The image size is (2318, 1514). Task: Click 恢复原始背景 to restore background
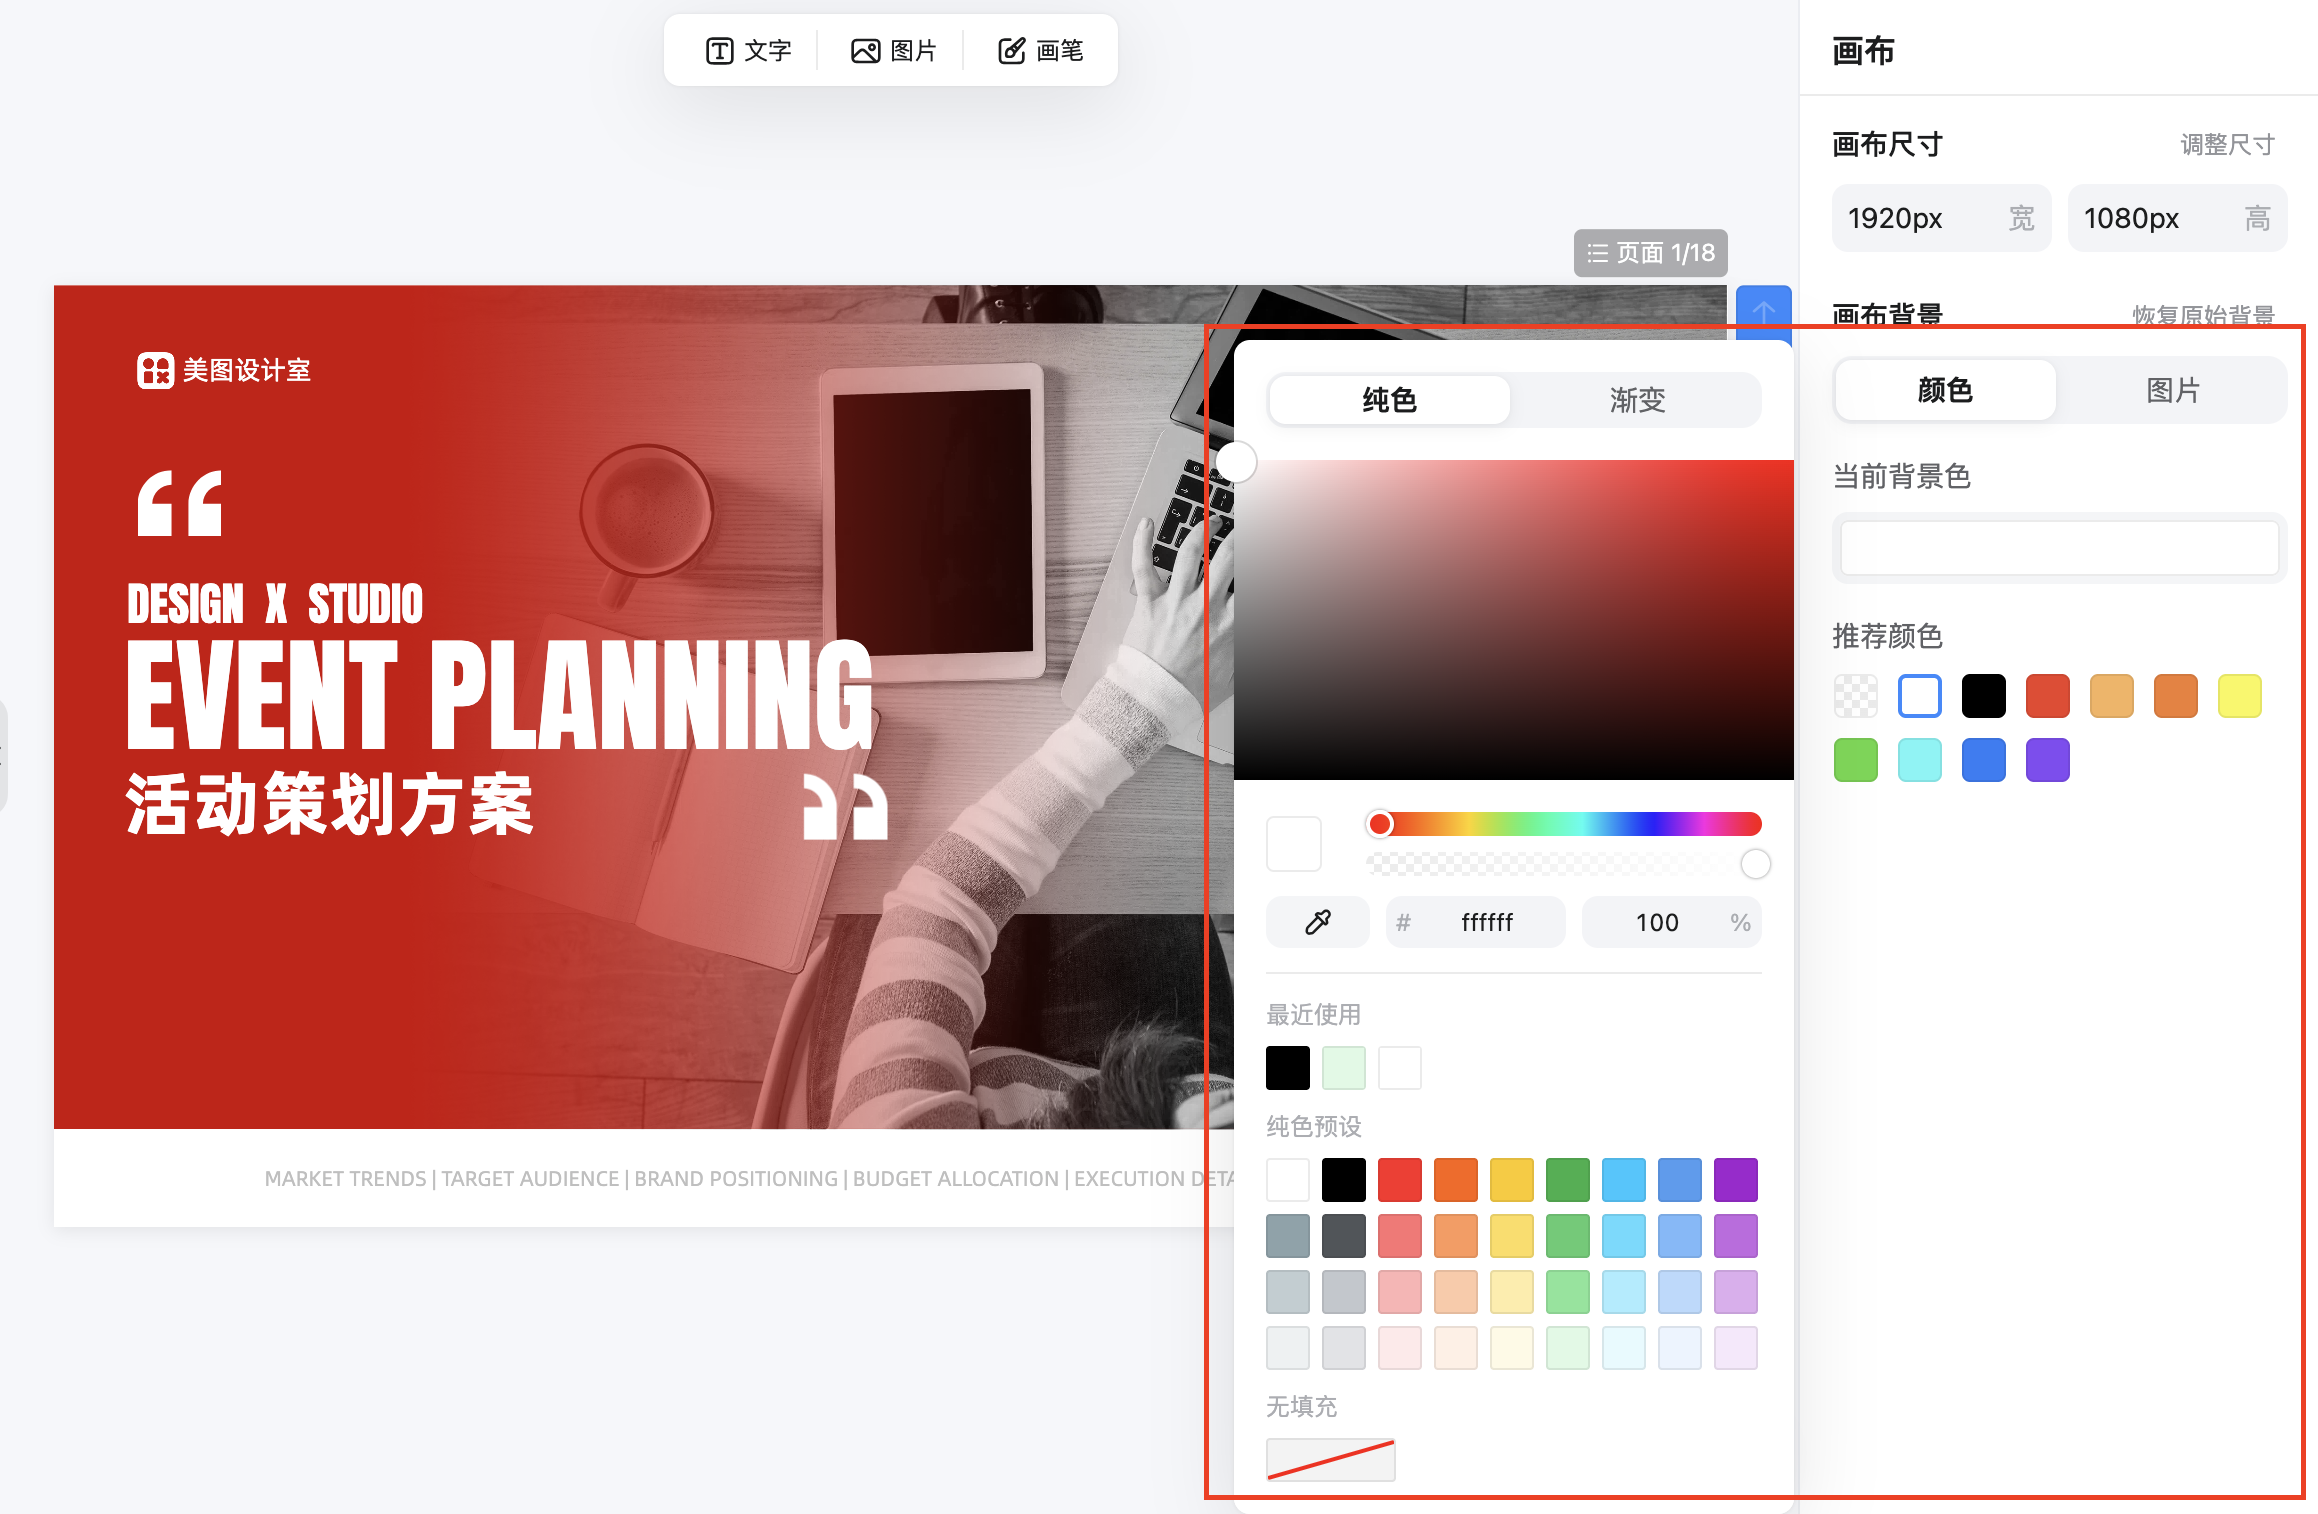2203,314
